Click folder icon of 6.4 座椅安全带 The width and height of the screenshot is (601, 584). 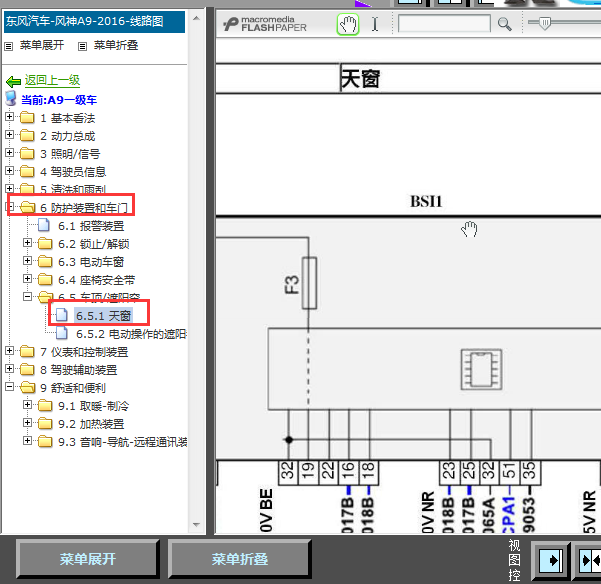(45, 279)
